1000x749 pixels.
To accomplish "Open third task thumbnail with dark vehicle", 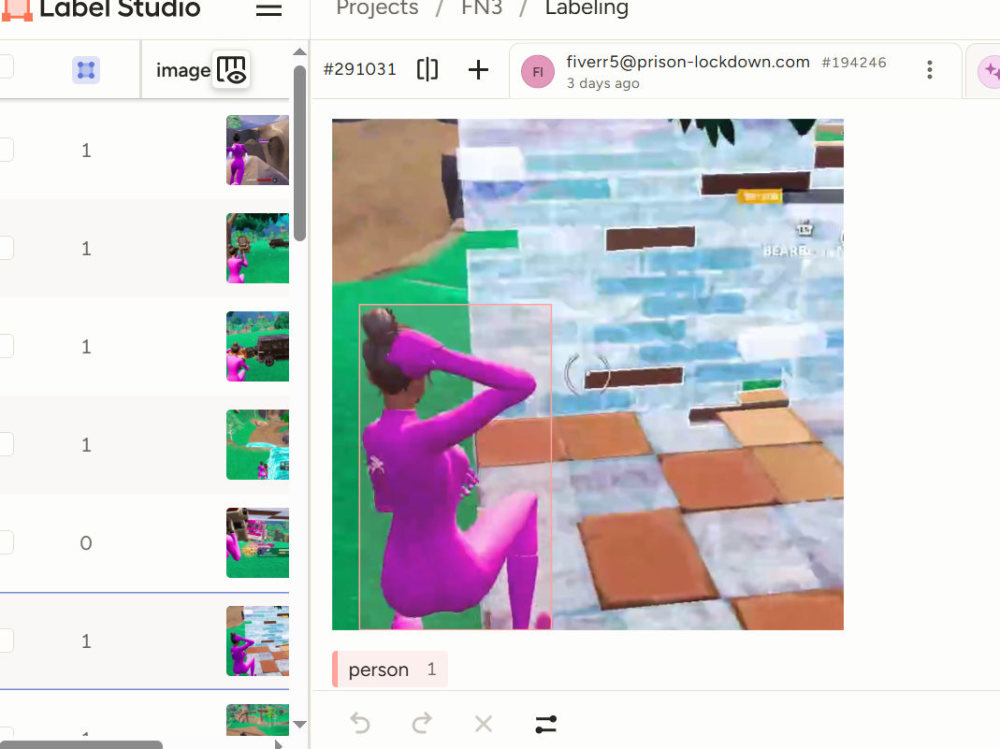I will (258, 346).
